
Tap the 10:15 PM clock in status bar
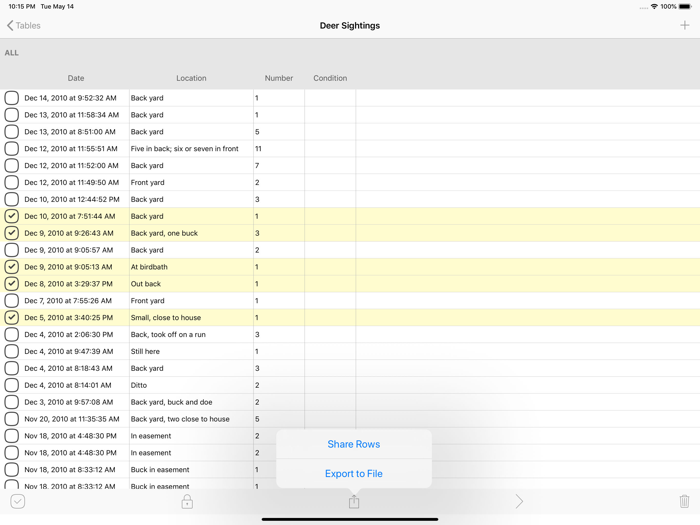21,6
